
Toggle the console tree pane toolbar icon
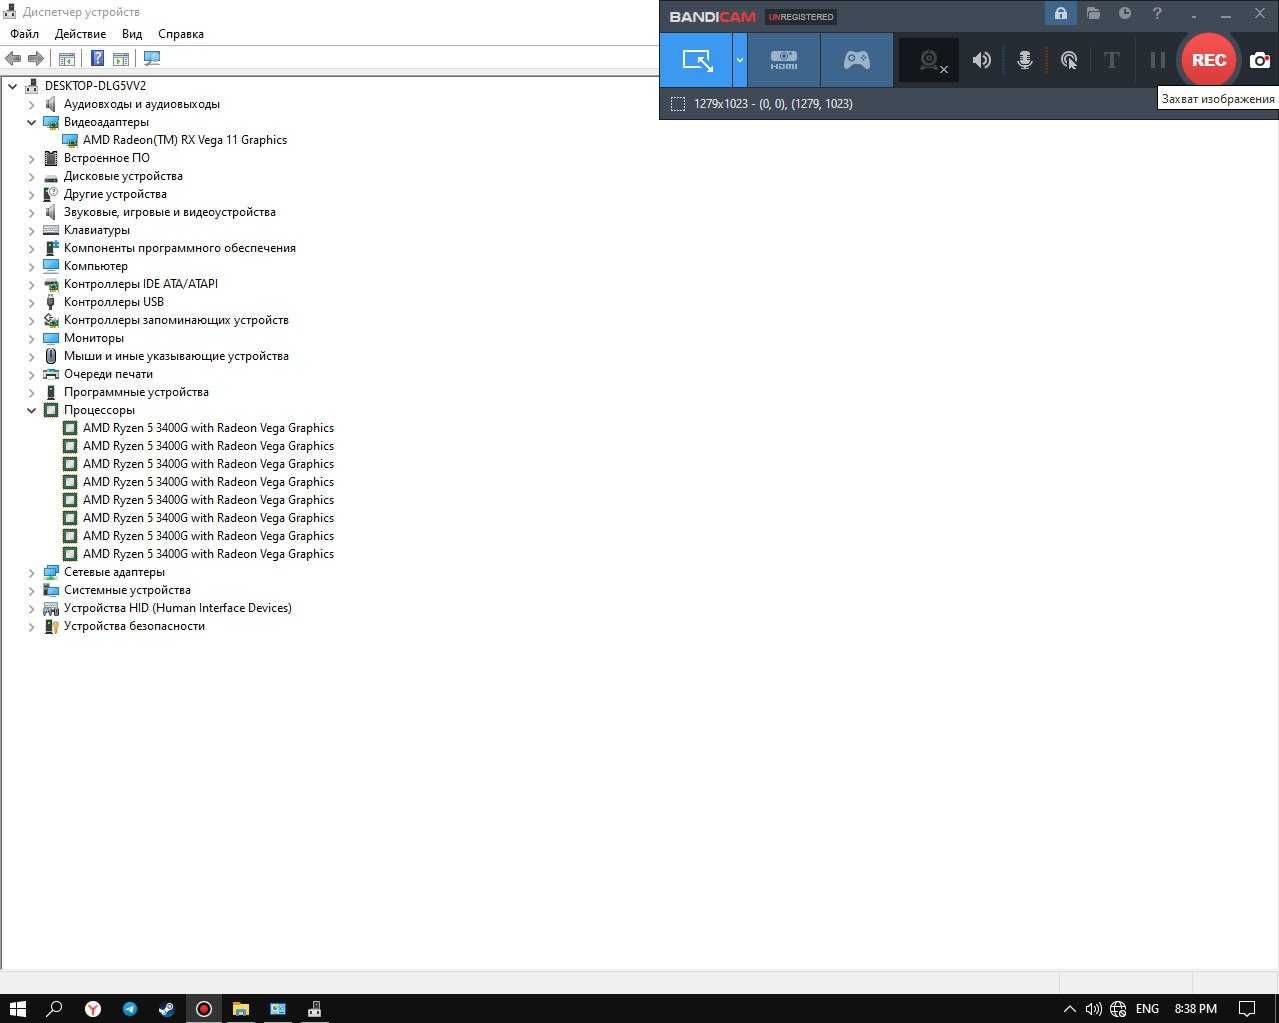[67, 59]
